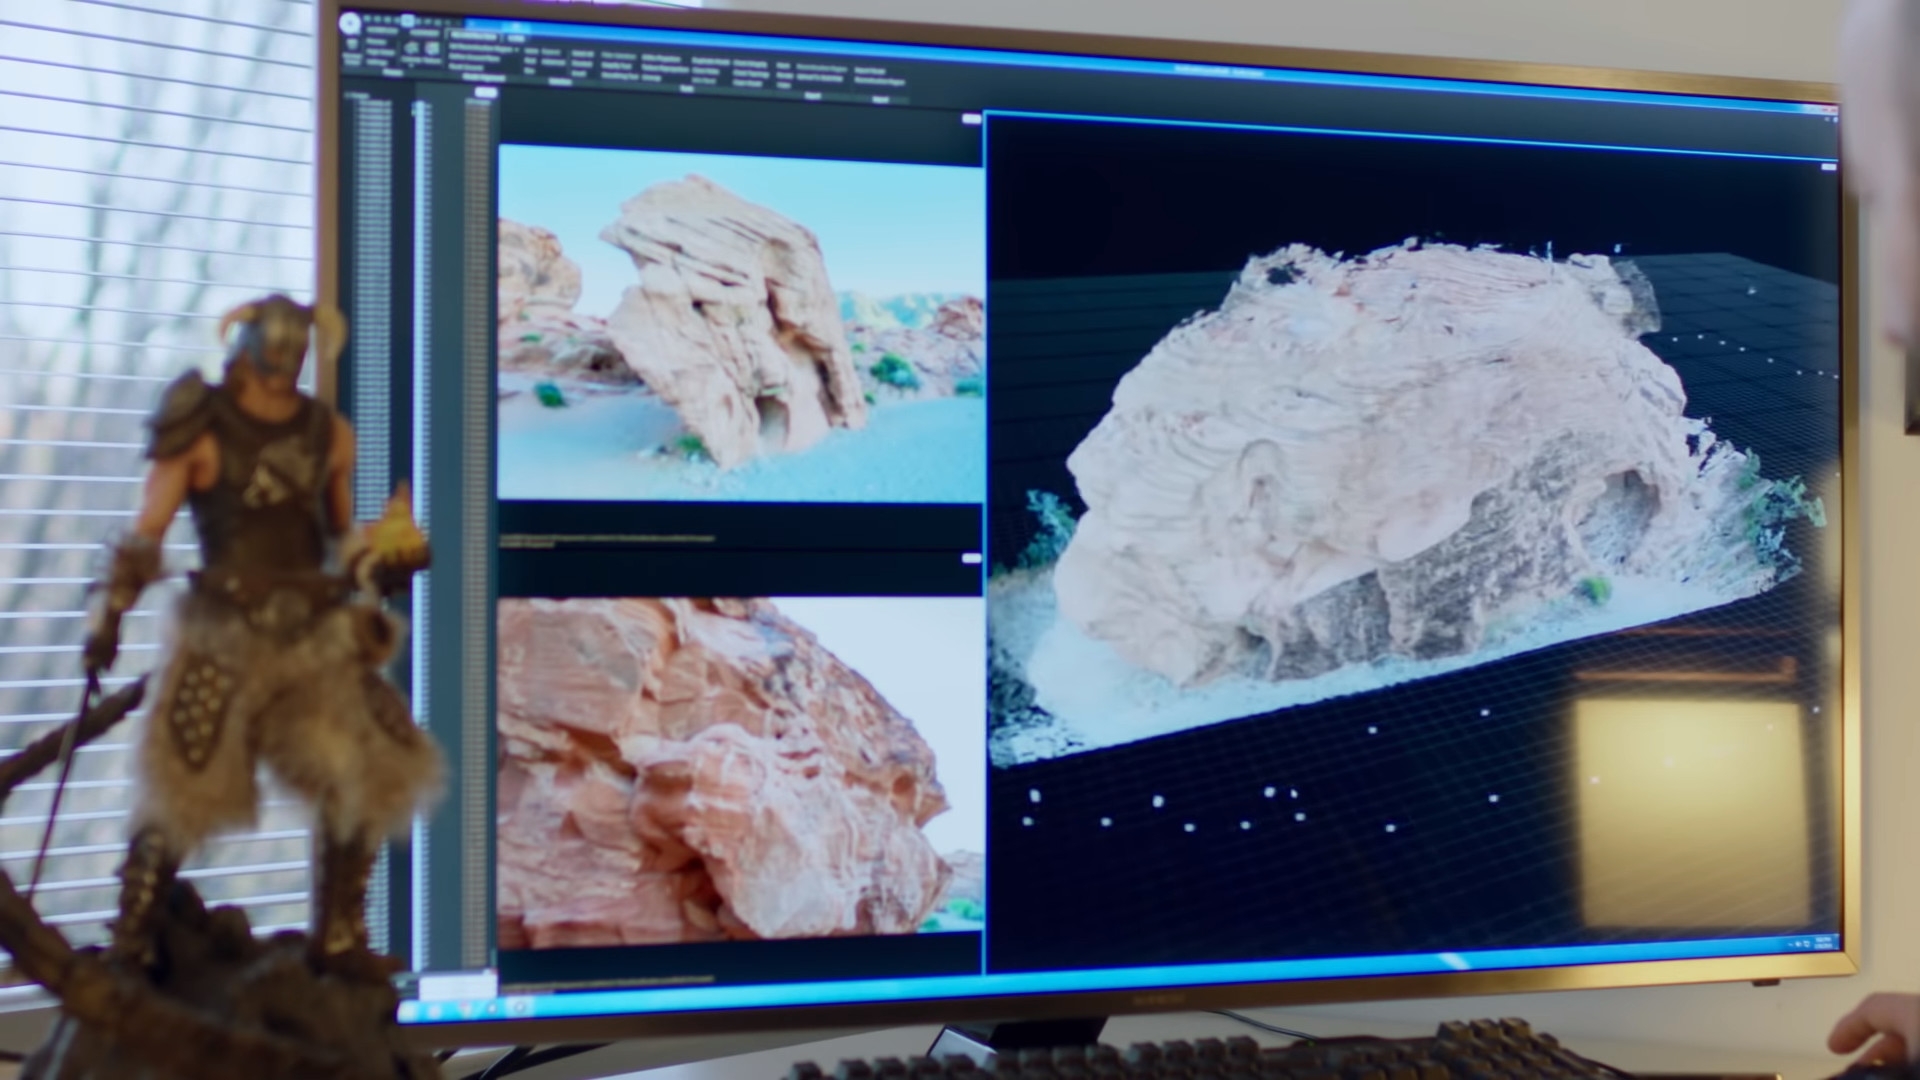
Task: Switch to the WORKFLOW ribbon tab
Action: 382,31
